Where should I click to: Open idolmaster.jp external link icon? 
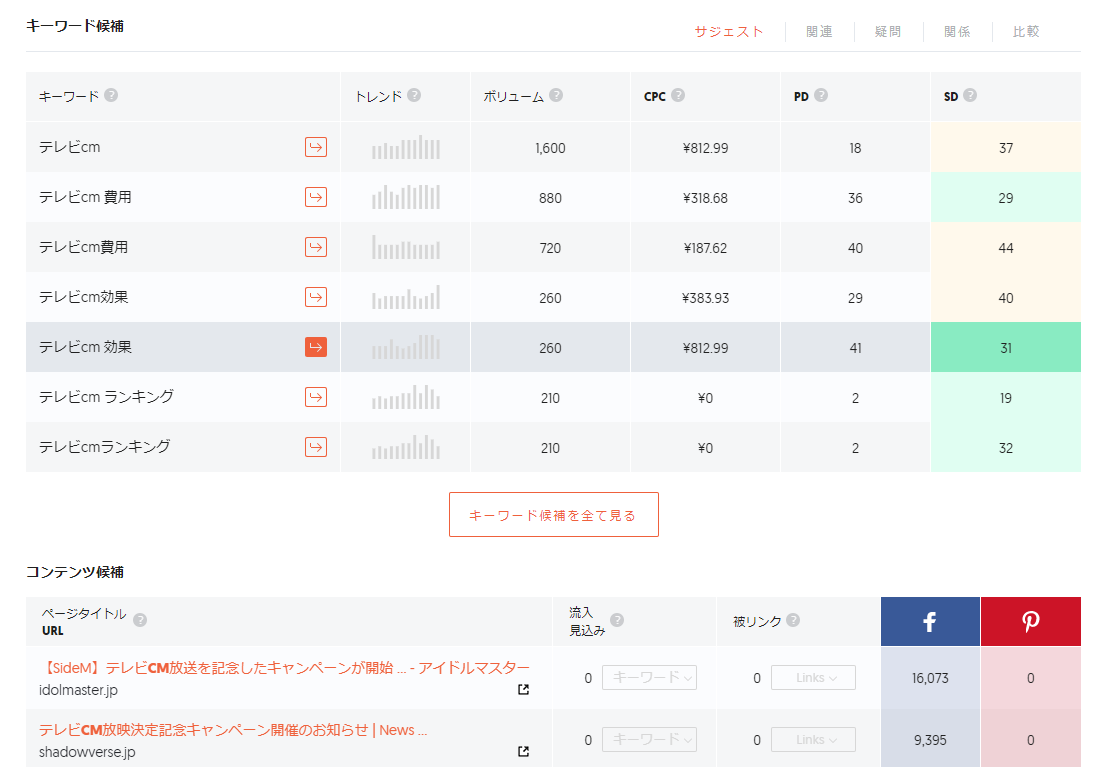523,689
